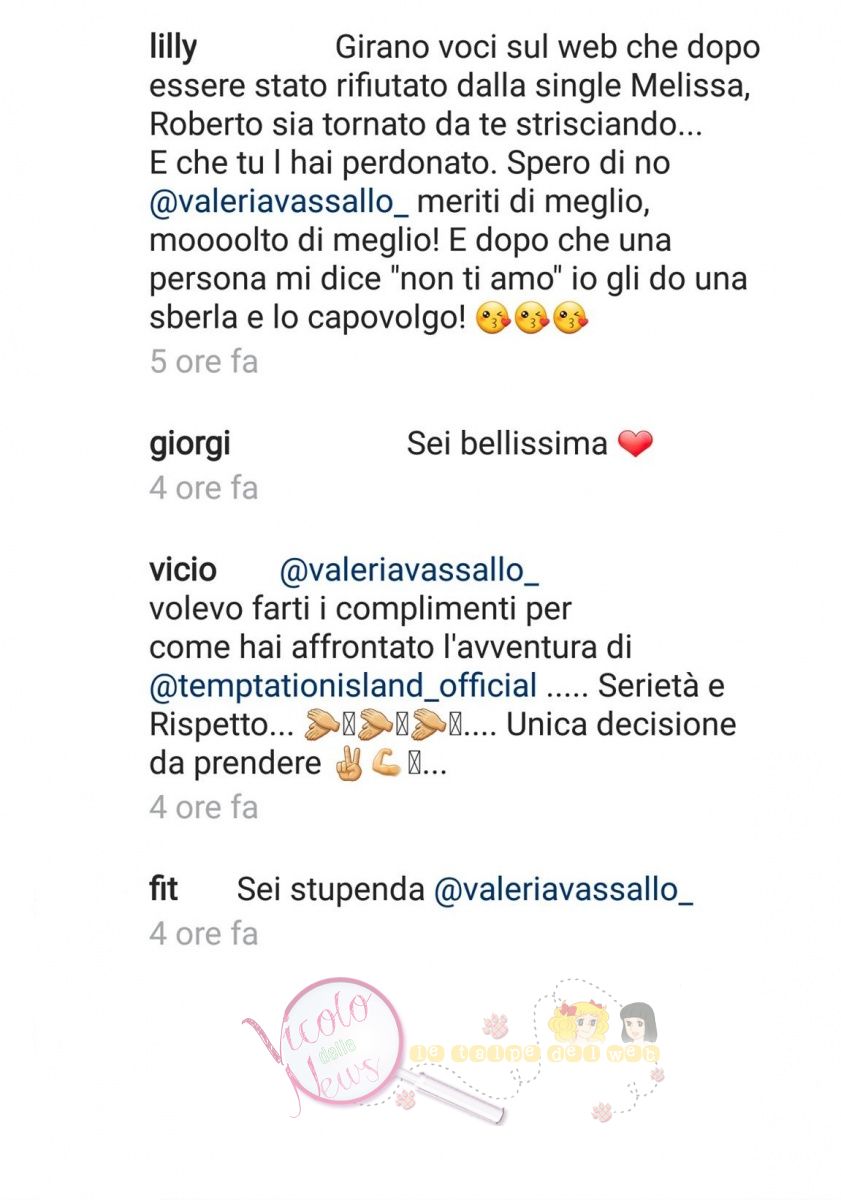
Task: Open fit's profile username
Action: pyautogui.click(x=164, y=889)
